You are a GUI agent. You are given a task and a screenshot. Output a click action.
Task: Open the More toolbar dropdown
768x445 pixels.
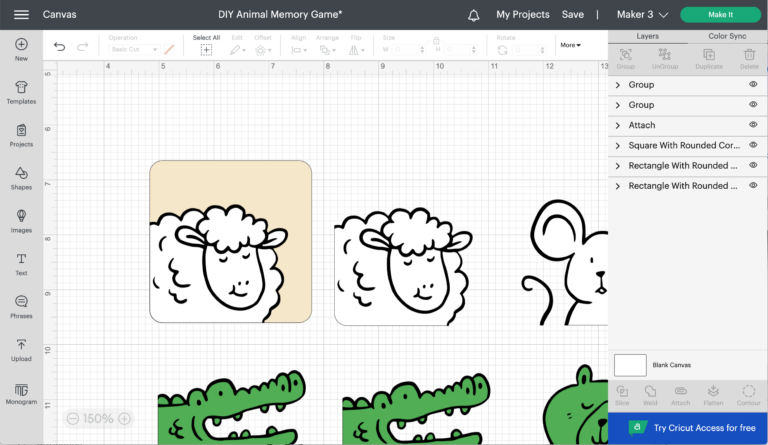pos(570,45)
